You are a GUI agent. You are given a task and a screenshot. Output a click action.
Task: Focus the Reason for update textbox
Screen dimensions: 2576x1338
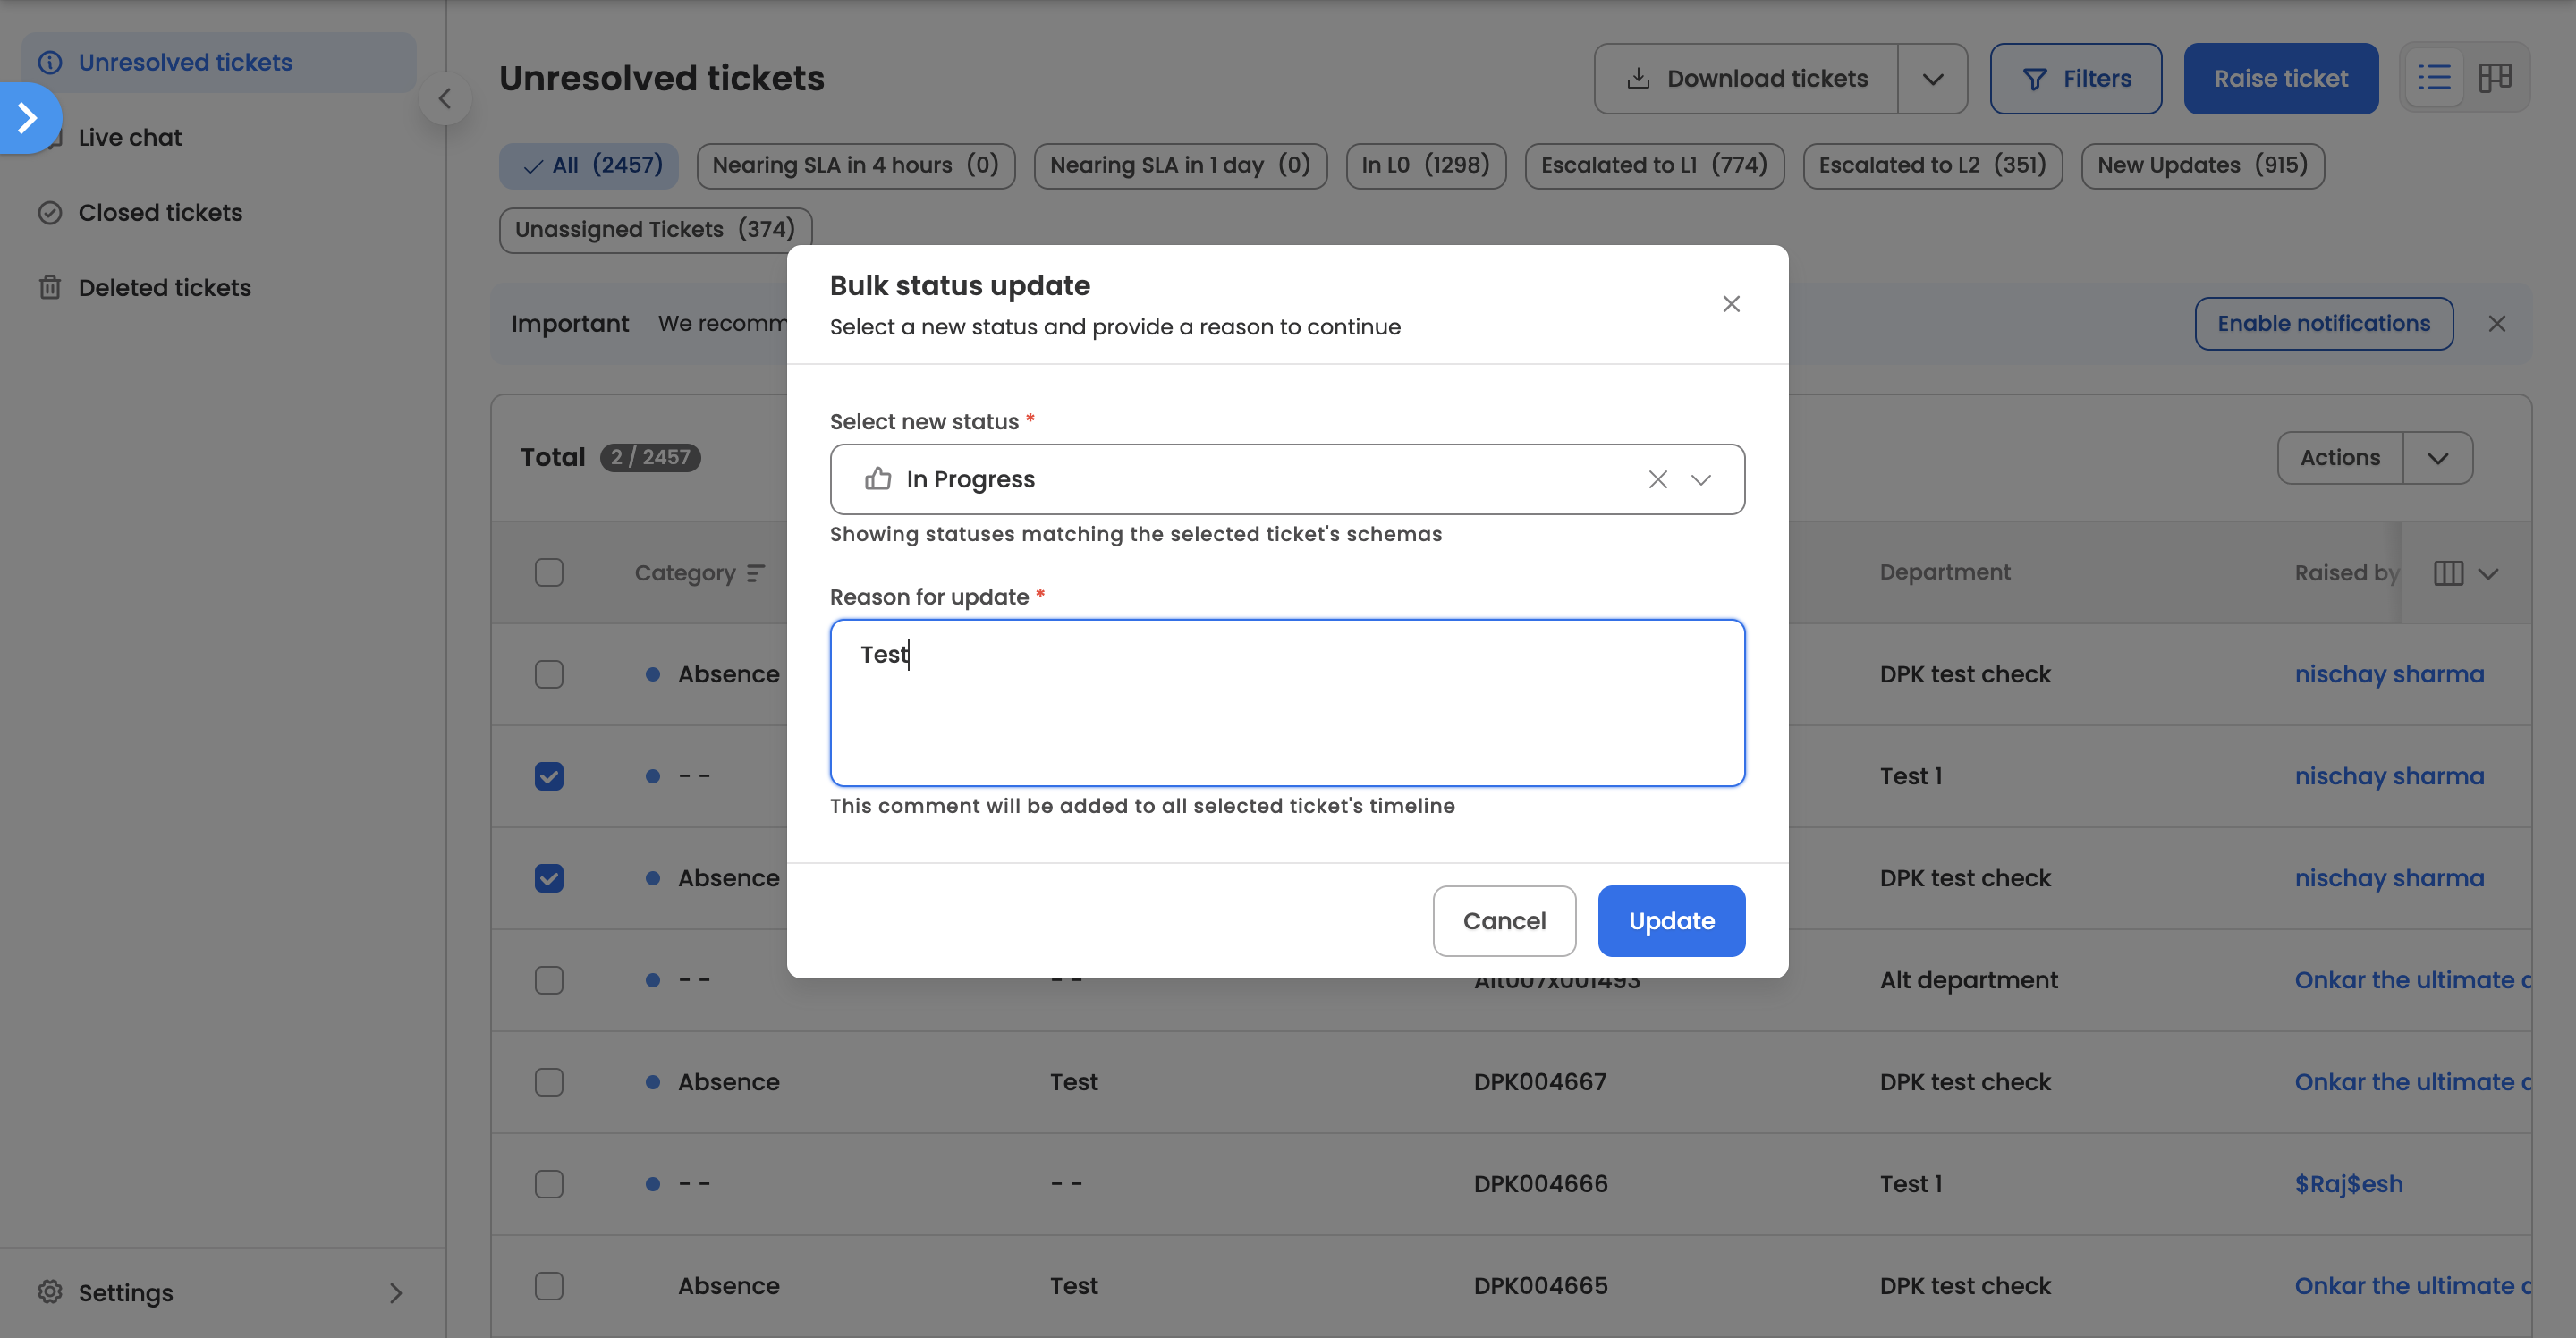(1286, 703)
